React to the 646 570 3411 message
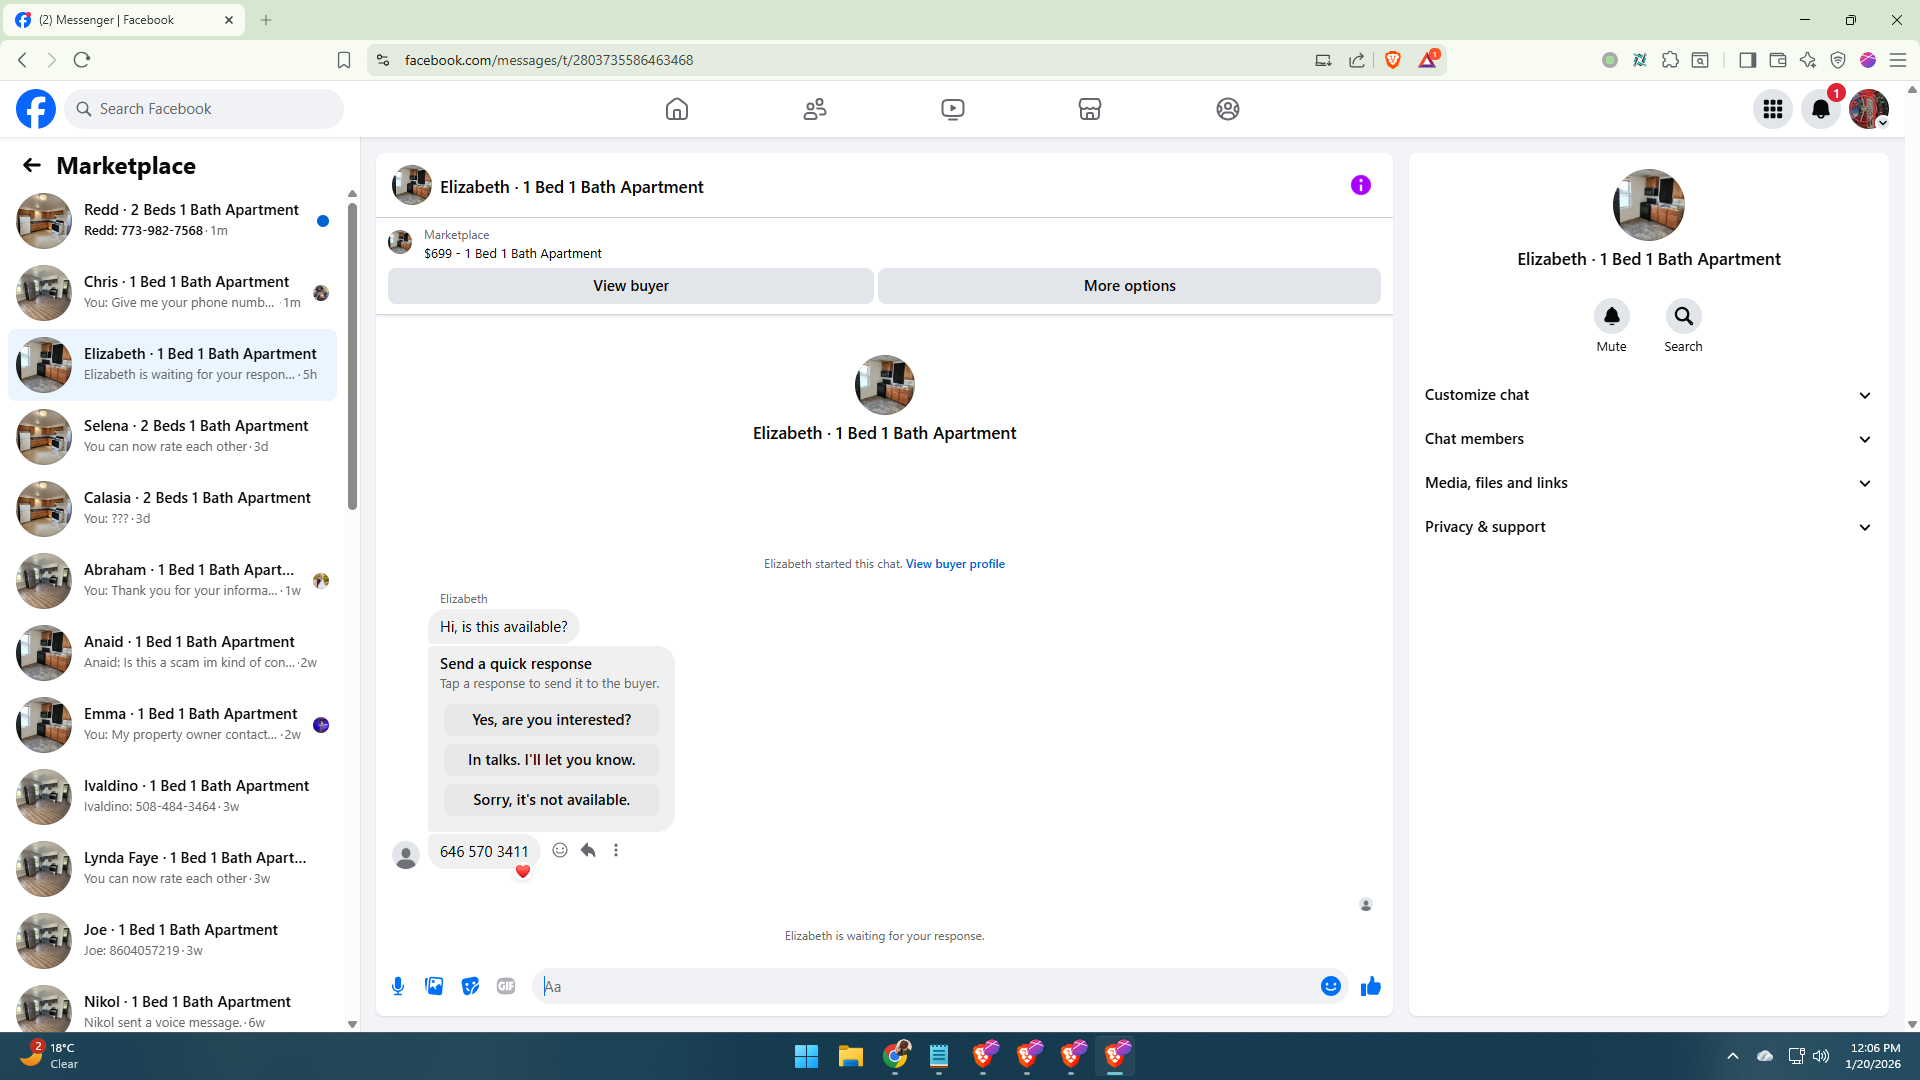 560,850
